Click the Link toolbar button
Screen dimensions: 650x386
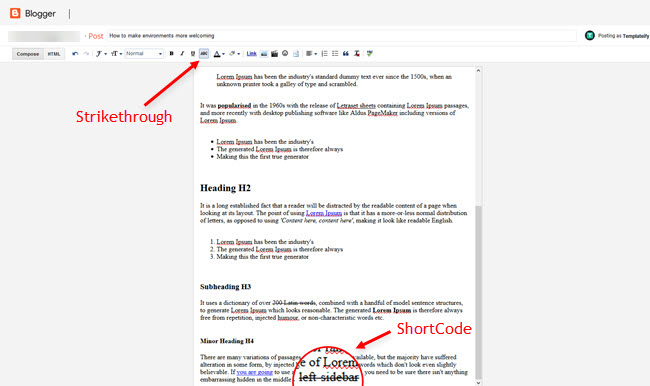point(252,53)
